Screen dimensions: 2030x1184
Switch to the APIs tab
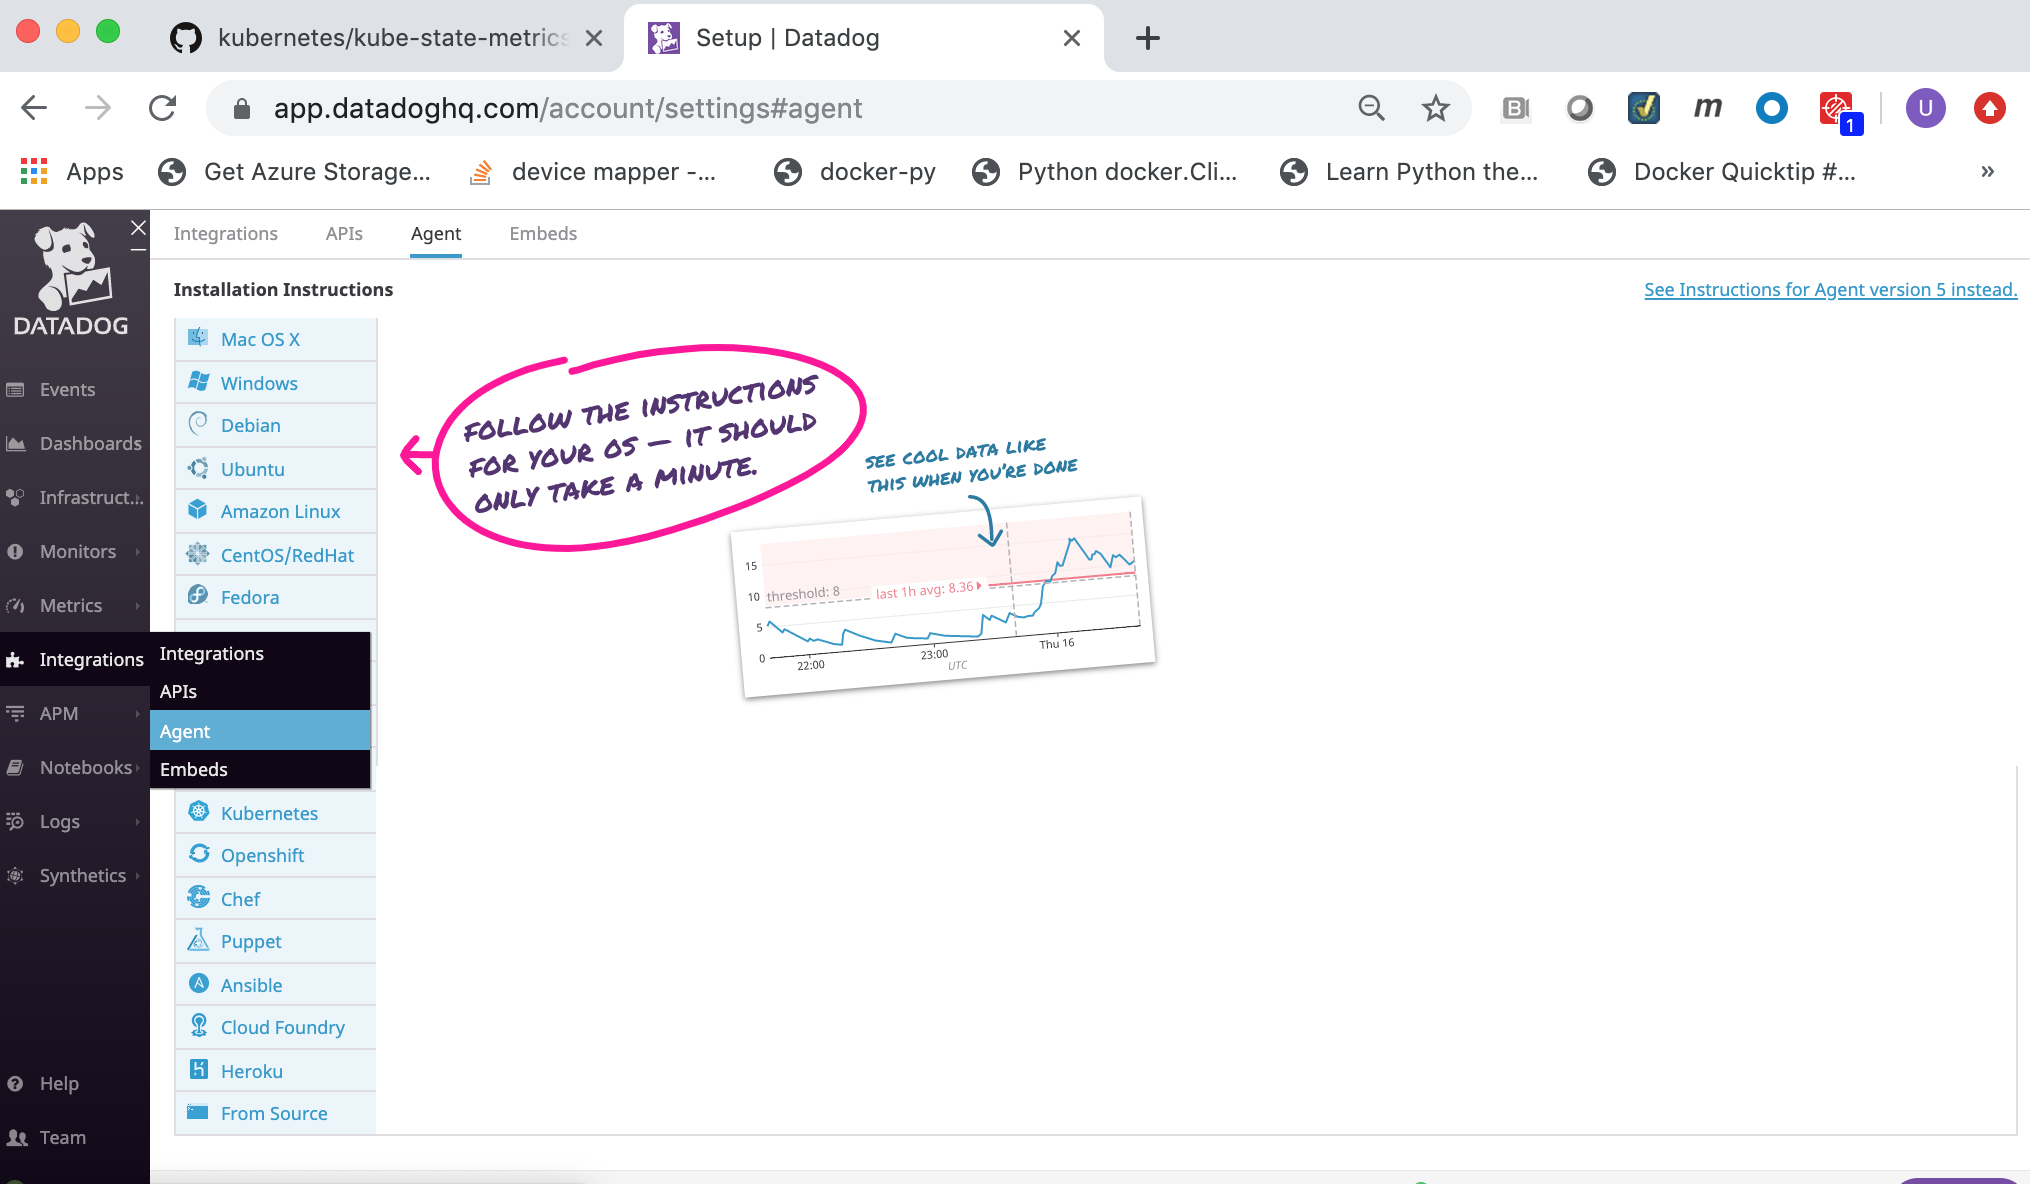[344, 234]
